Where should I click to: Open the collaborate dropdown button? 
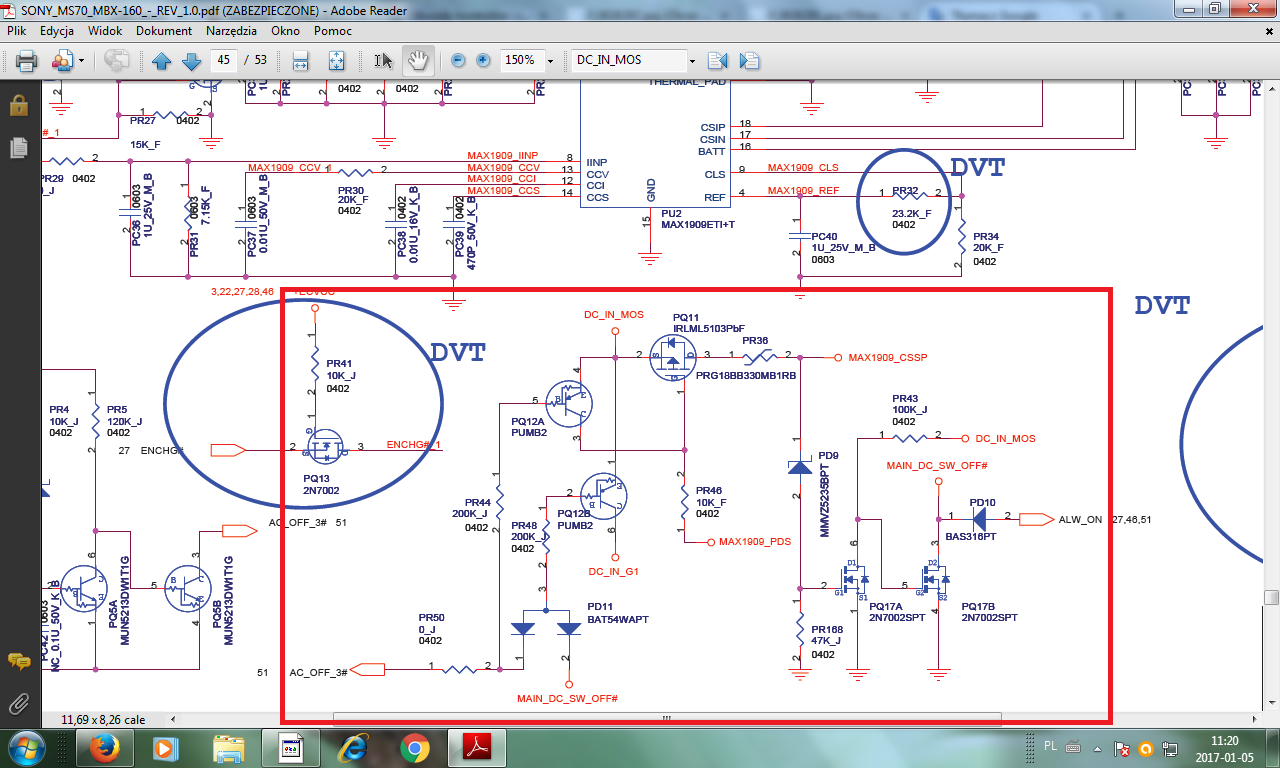[x=67, y=60]
